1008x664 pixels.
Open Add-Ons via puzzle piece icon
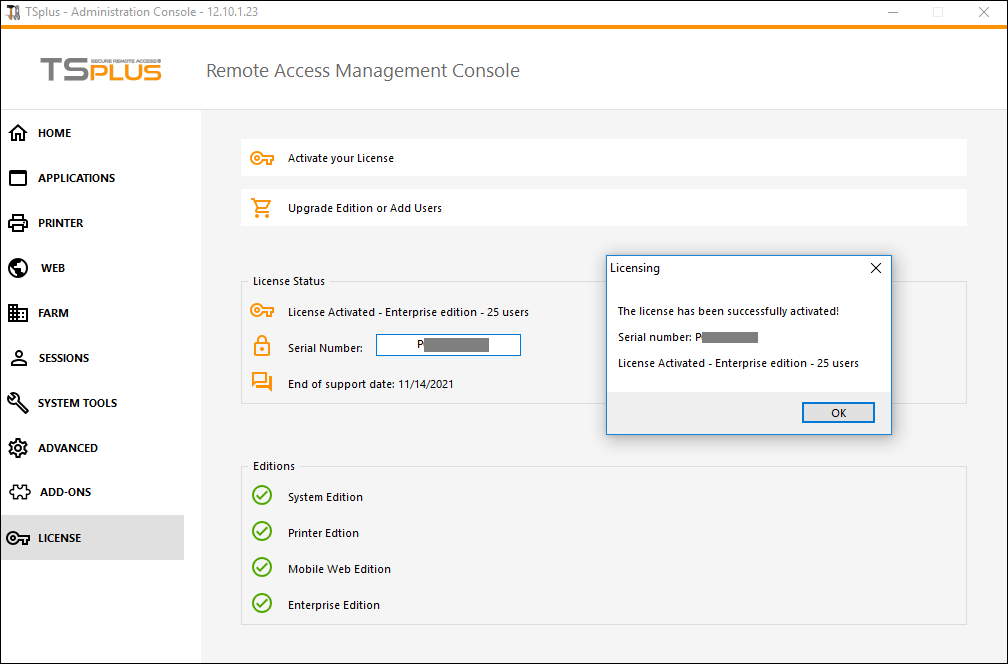18,492
